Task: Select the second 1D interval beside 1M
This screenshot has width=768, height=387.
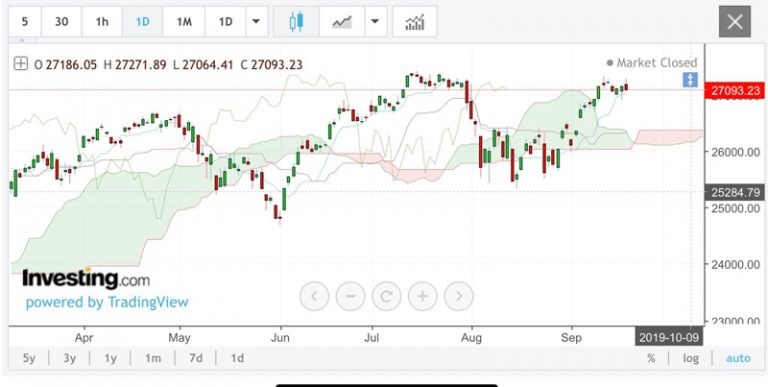Action: click(x=225, y=22)
